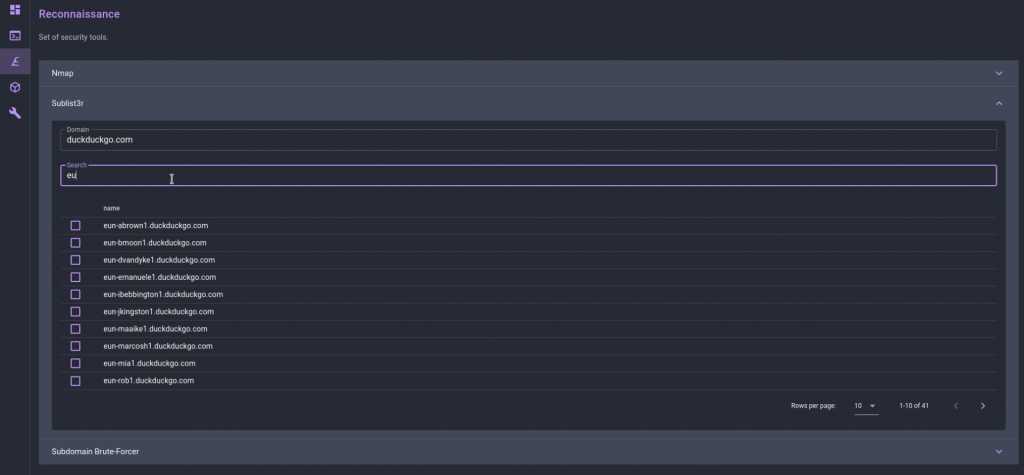
Task: Tick the eun-rob1.duckduckgo.com checkbox
Action: tap(76, 381)
